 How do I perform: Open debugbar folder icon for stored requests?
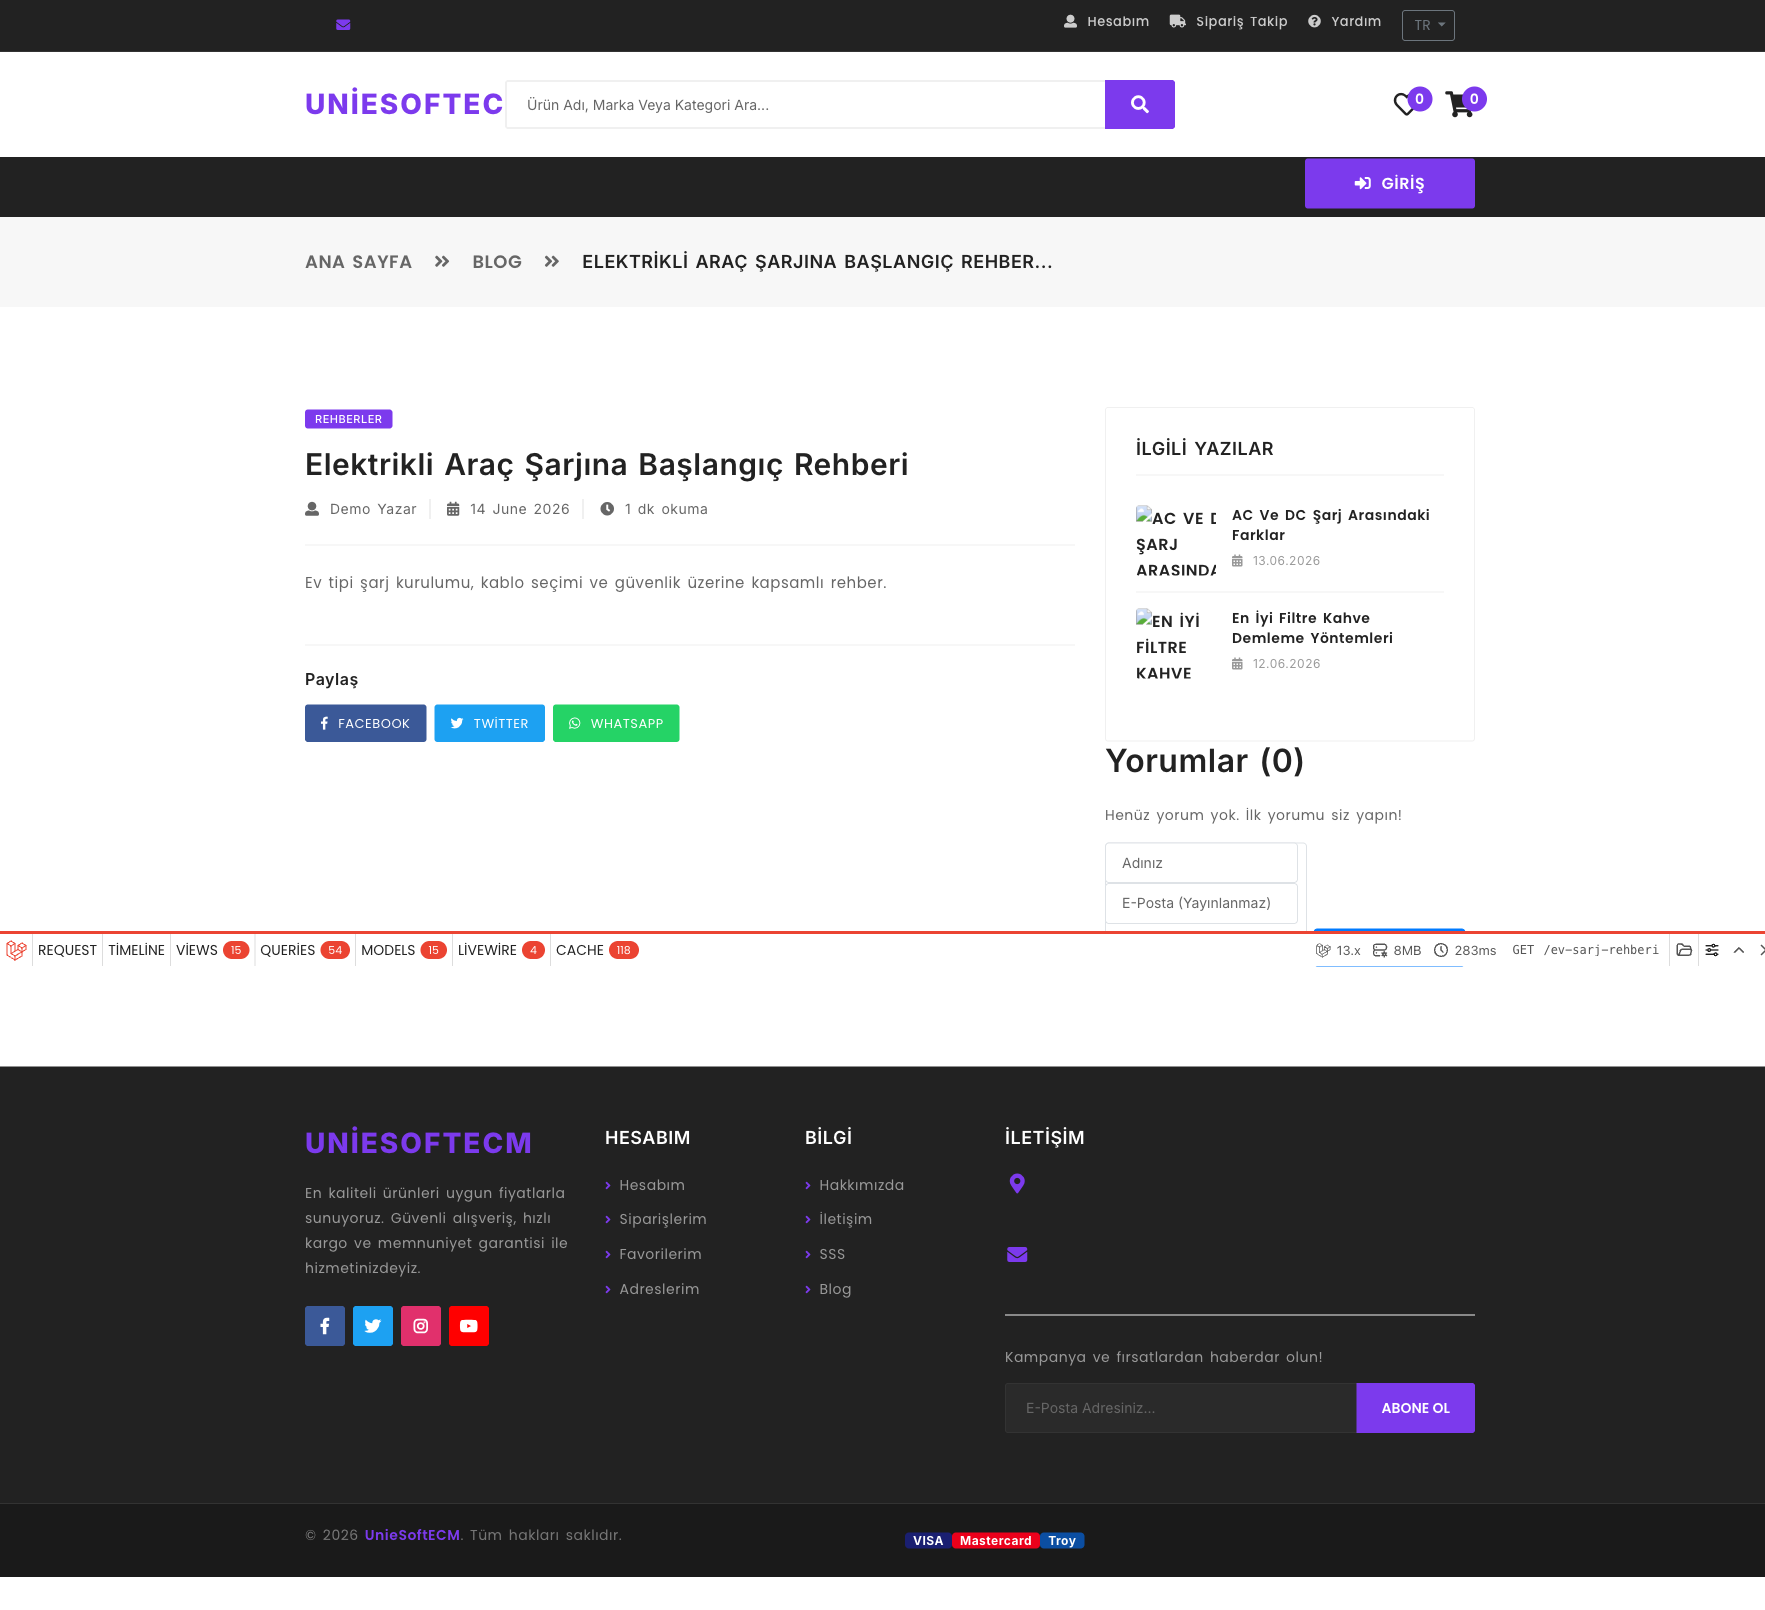1684,950
